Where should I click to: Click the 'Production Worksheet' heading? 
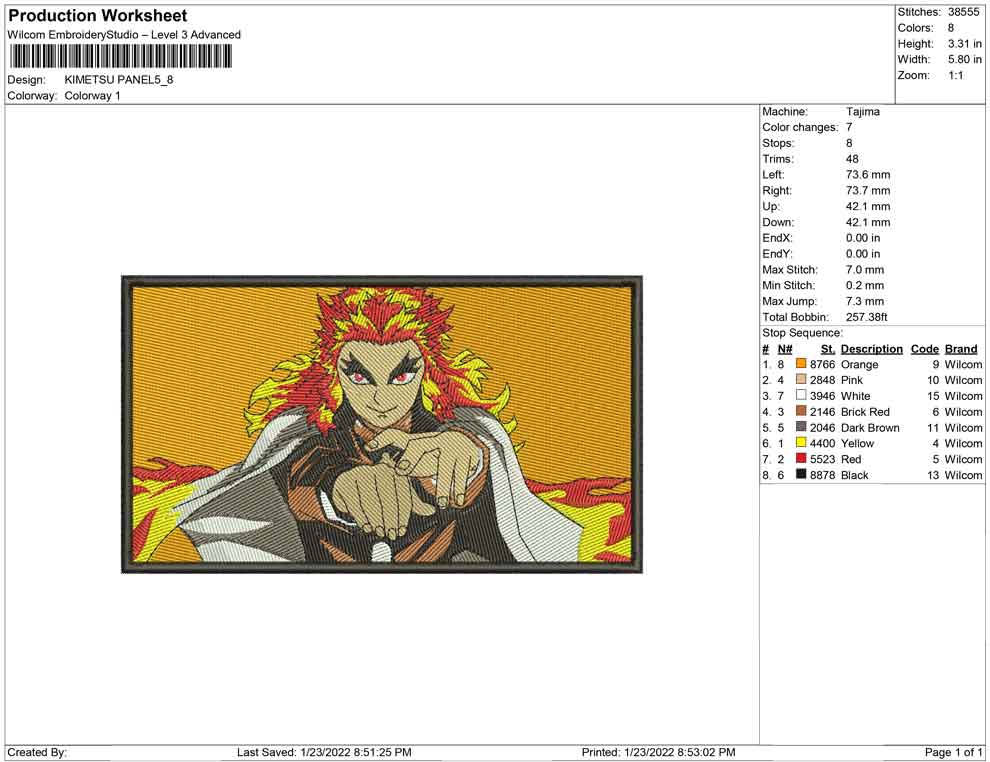(x=98, y=16)
